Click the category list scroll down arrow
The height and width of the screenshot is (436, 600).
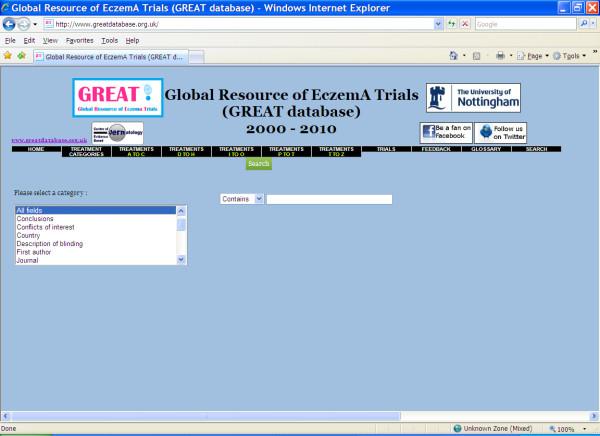(x=181, y=259)
